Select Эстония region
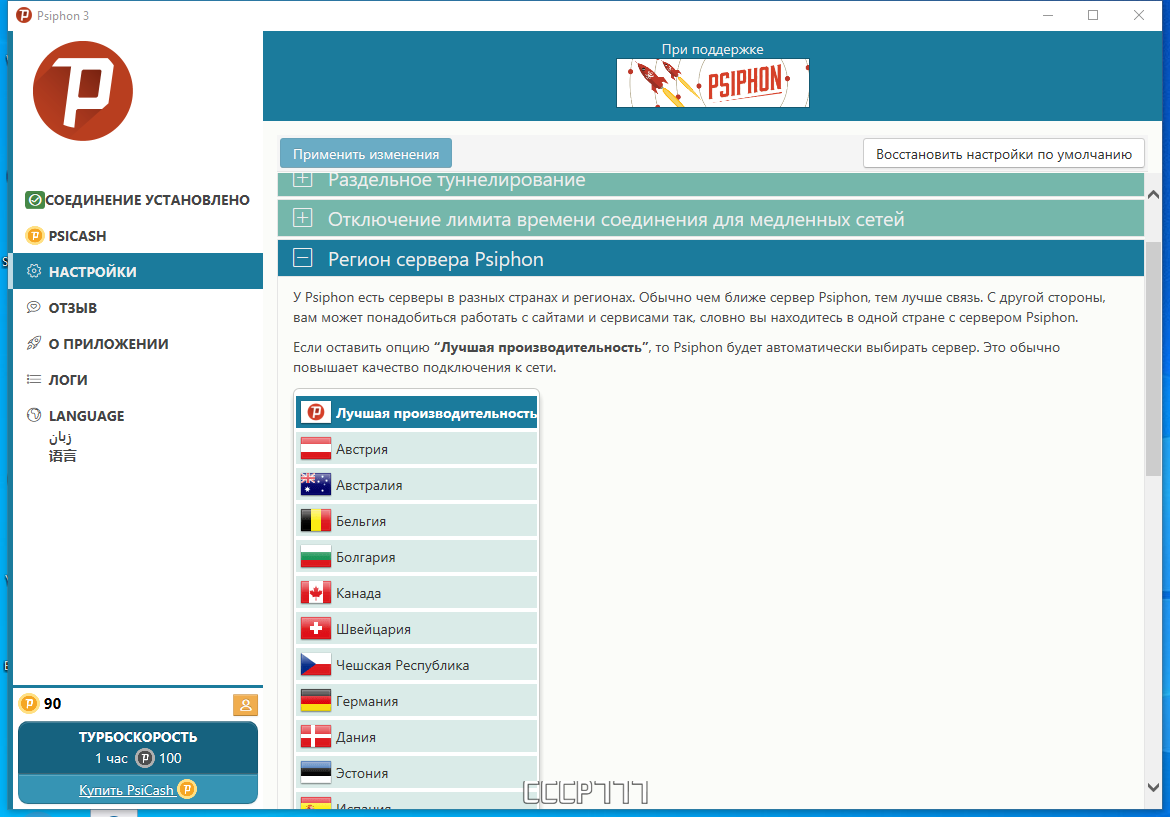Image resolution: width=1170 pixels, height=817 pixels. 417,772
